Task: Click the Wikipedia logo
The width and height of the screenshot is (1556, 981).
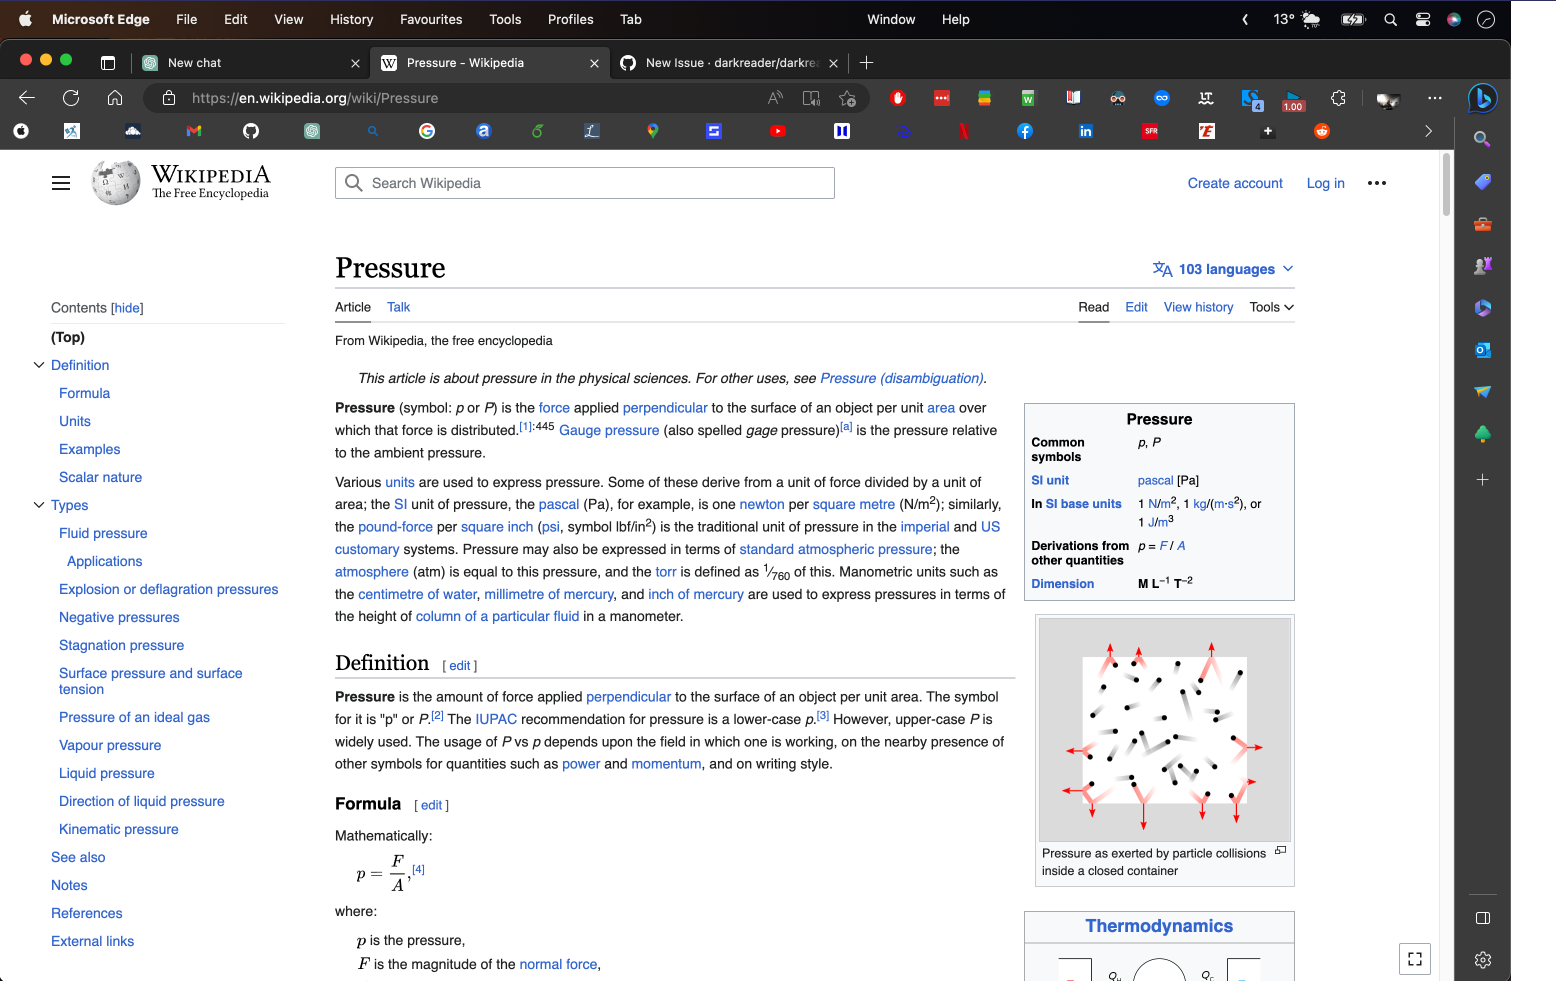Action: [115, 182]
